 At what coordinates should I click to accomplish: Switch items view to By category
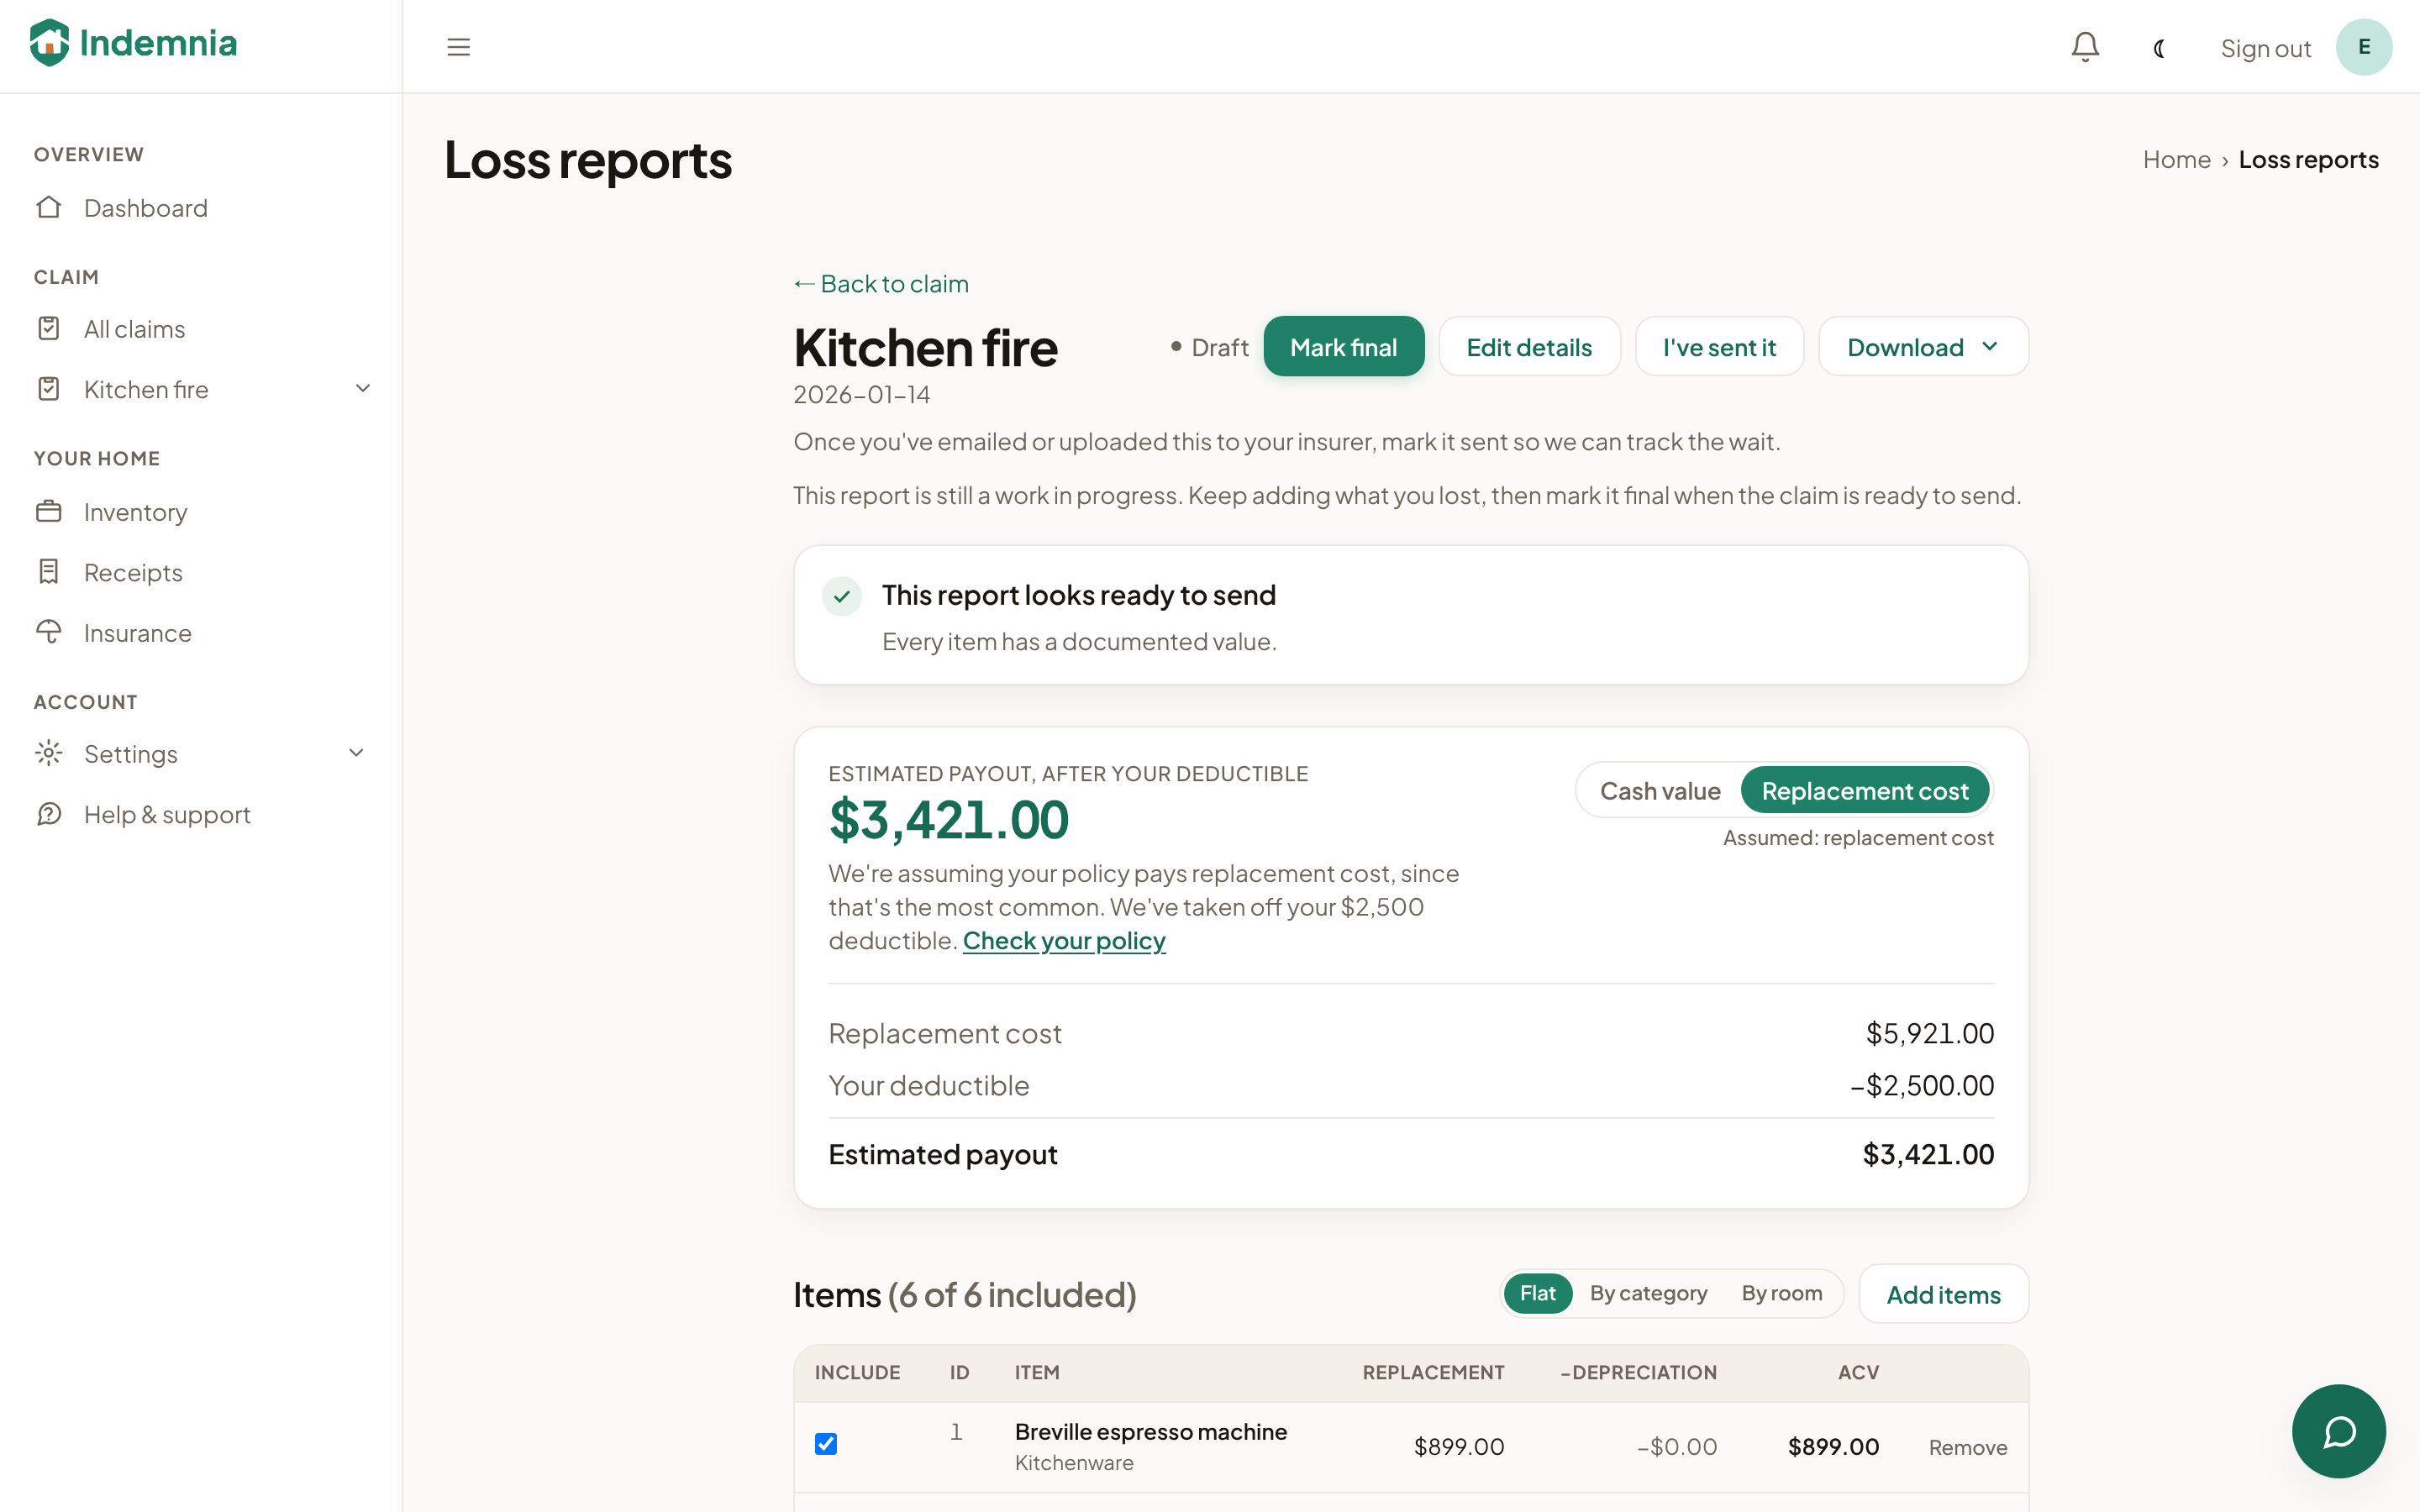[1648, 1293]
